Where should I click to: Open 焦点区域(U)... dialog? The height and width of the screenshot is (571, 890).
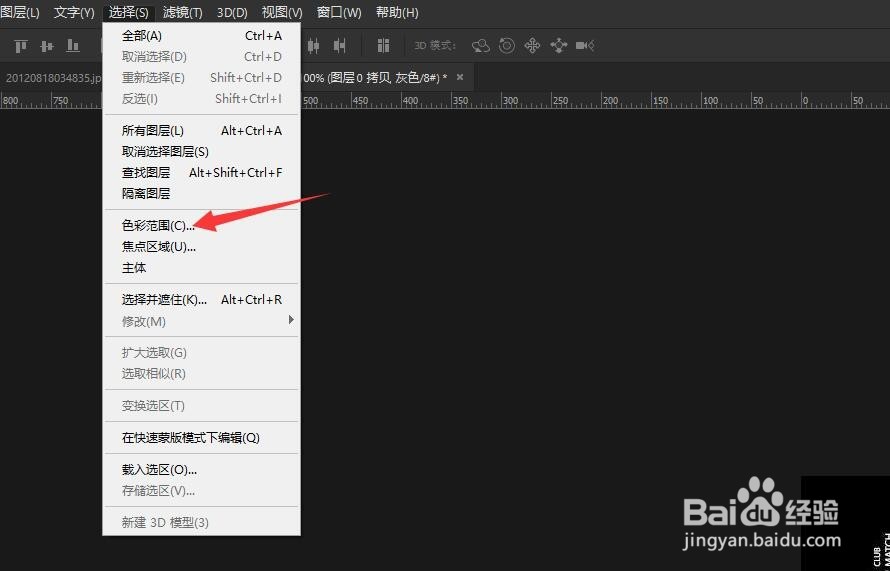coord(201,246)
